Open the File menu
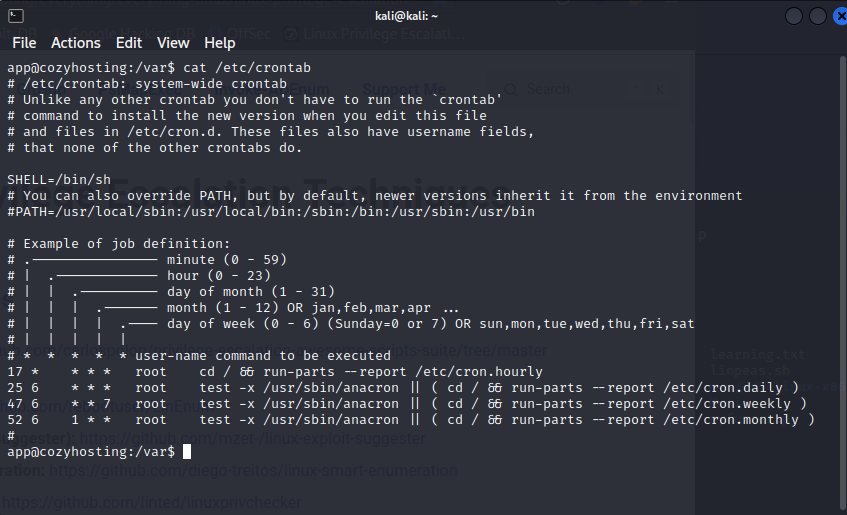Image resolution: width=847 pixels, height=515 pixels. [x=24, y=43]
